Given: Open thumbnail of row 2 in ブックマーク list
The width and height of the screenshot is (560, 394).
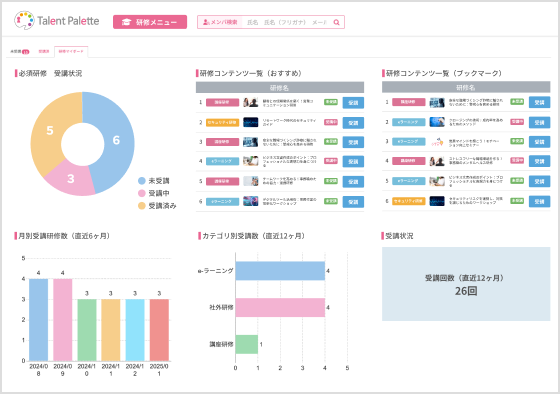Looking at the screenshot, I should [x=437, y=122].
